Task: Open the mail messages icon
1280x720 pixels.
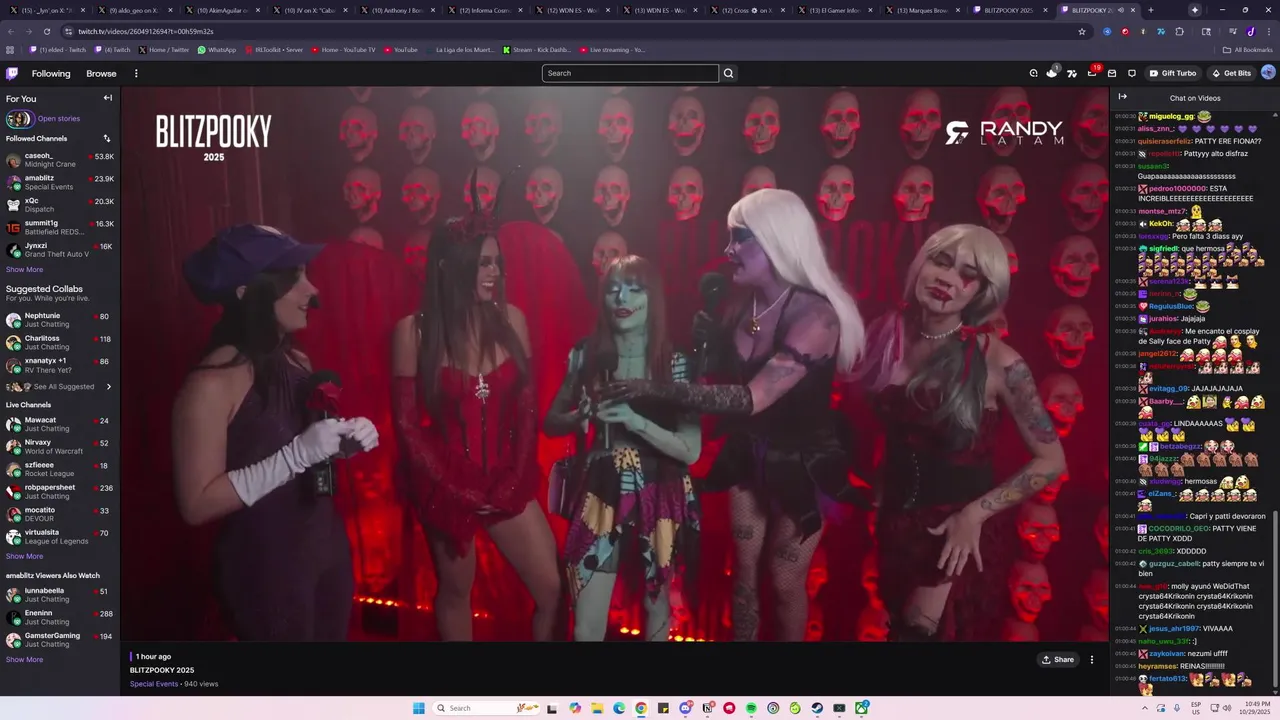Action: pos(1112,73)
